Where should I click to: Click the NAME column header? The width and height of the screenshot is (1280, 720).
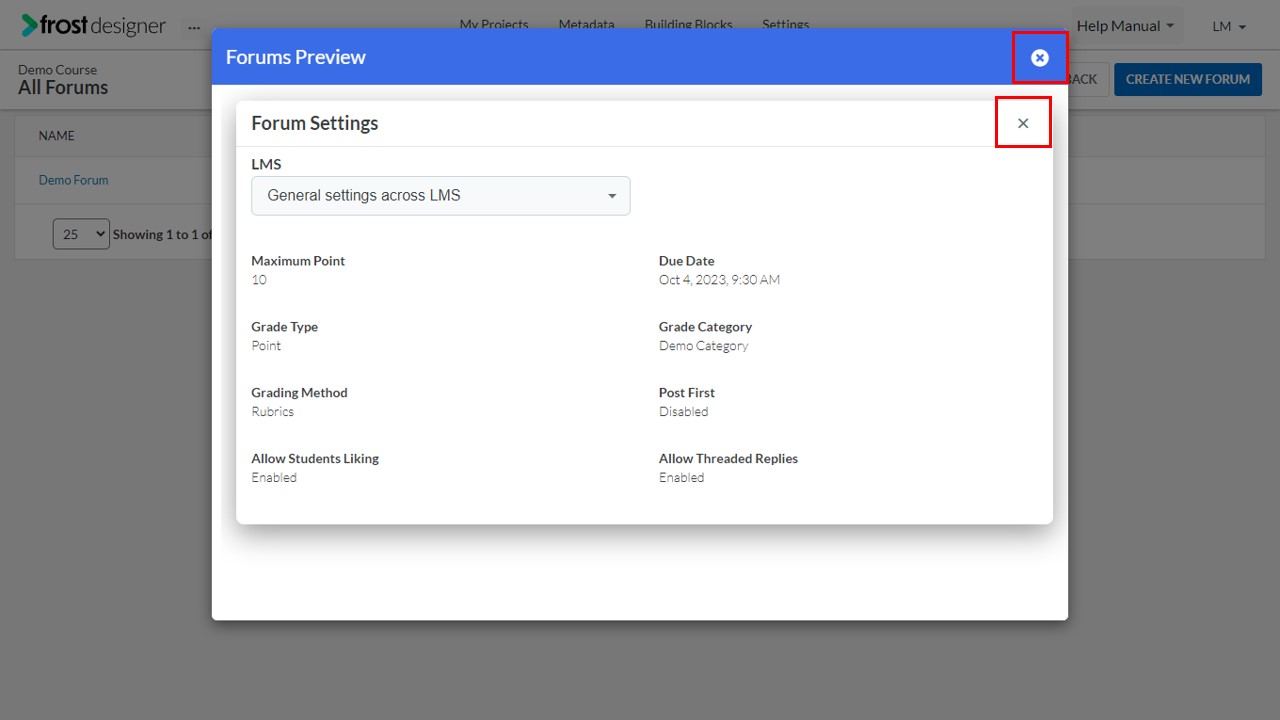57,136
